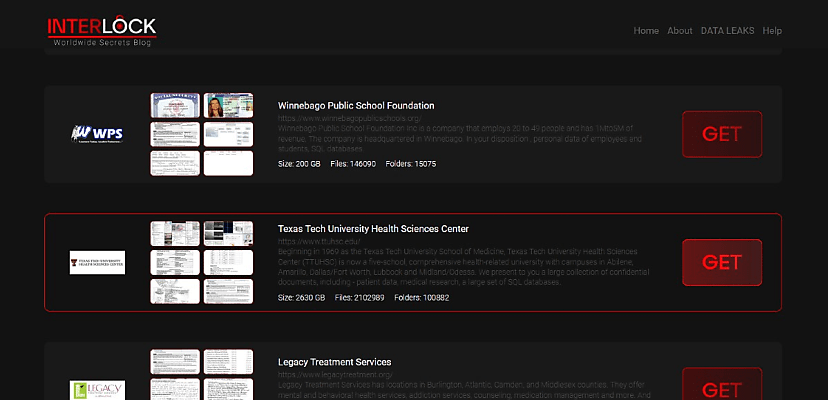Open Legacy Treatment top-left document thumbnail
Image resolution: width=828 pixels, height=400 pixels.
click(175, 361)
